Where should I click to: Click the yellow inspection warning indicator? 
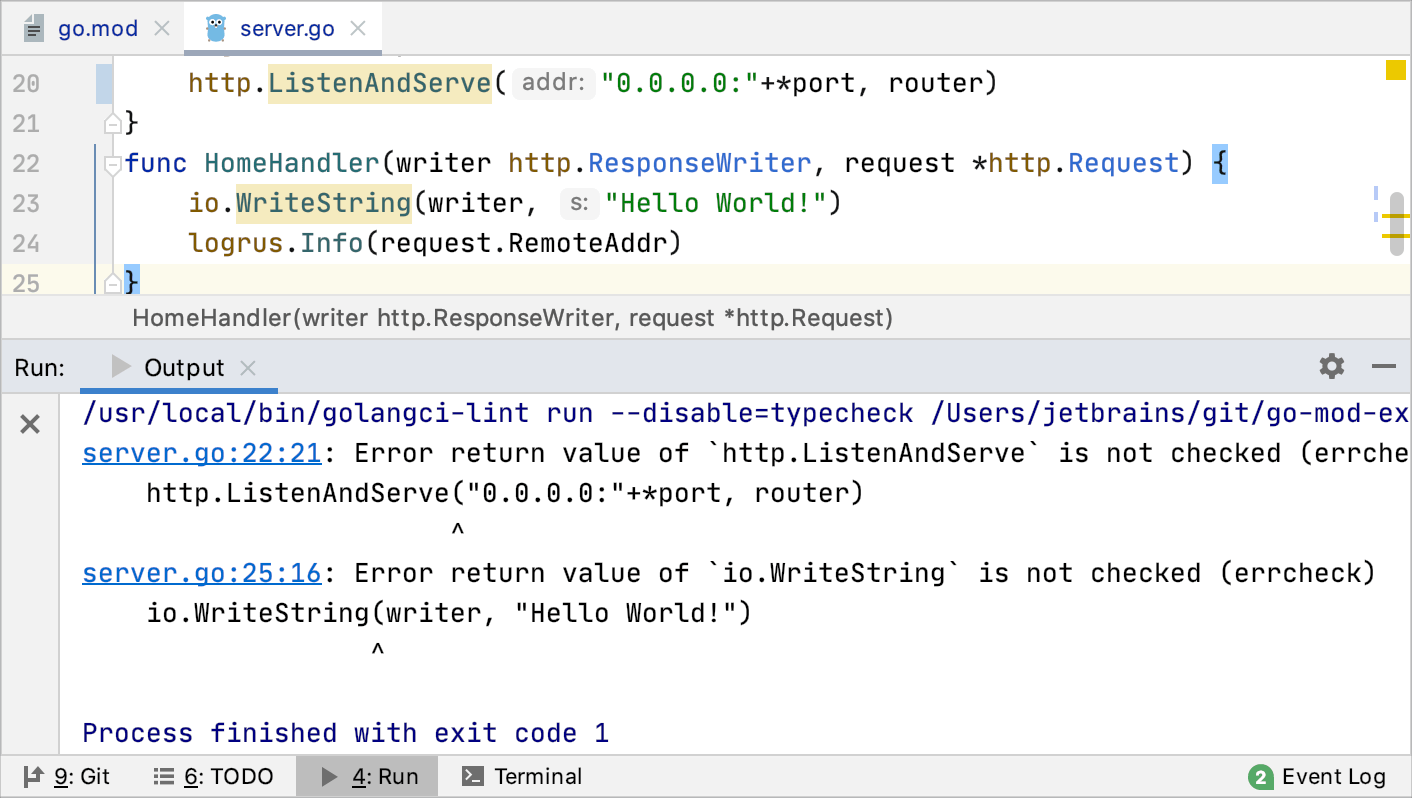tap(1395, 70)
